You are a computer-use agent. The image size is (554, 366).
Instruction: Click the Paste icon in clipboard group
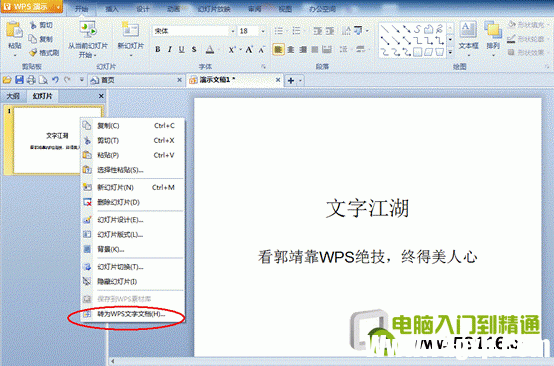(x=14, y=30)
